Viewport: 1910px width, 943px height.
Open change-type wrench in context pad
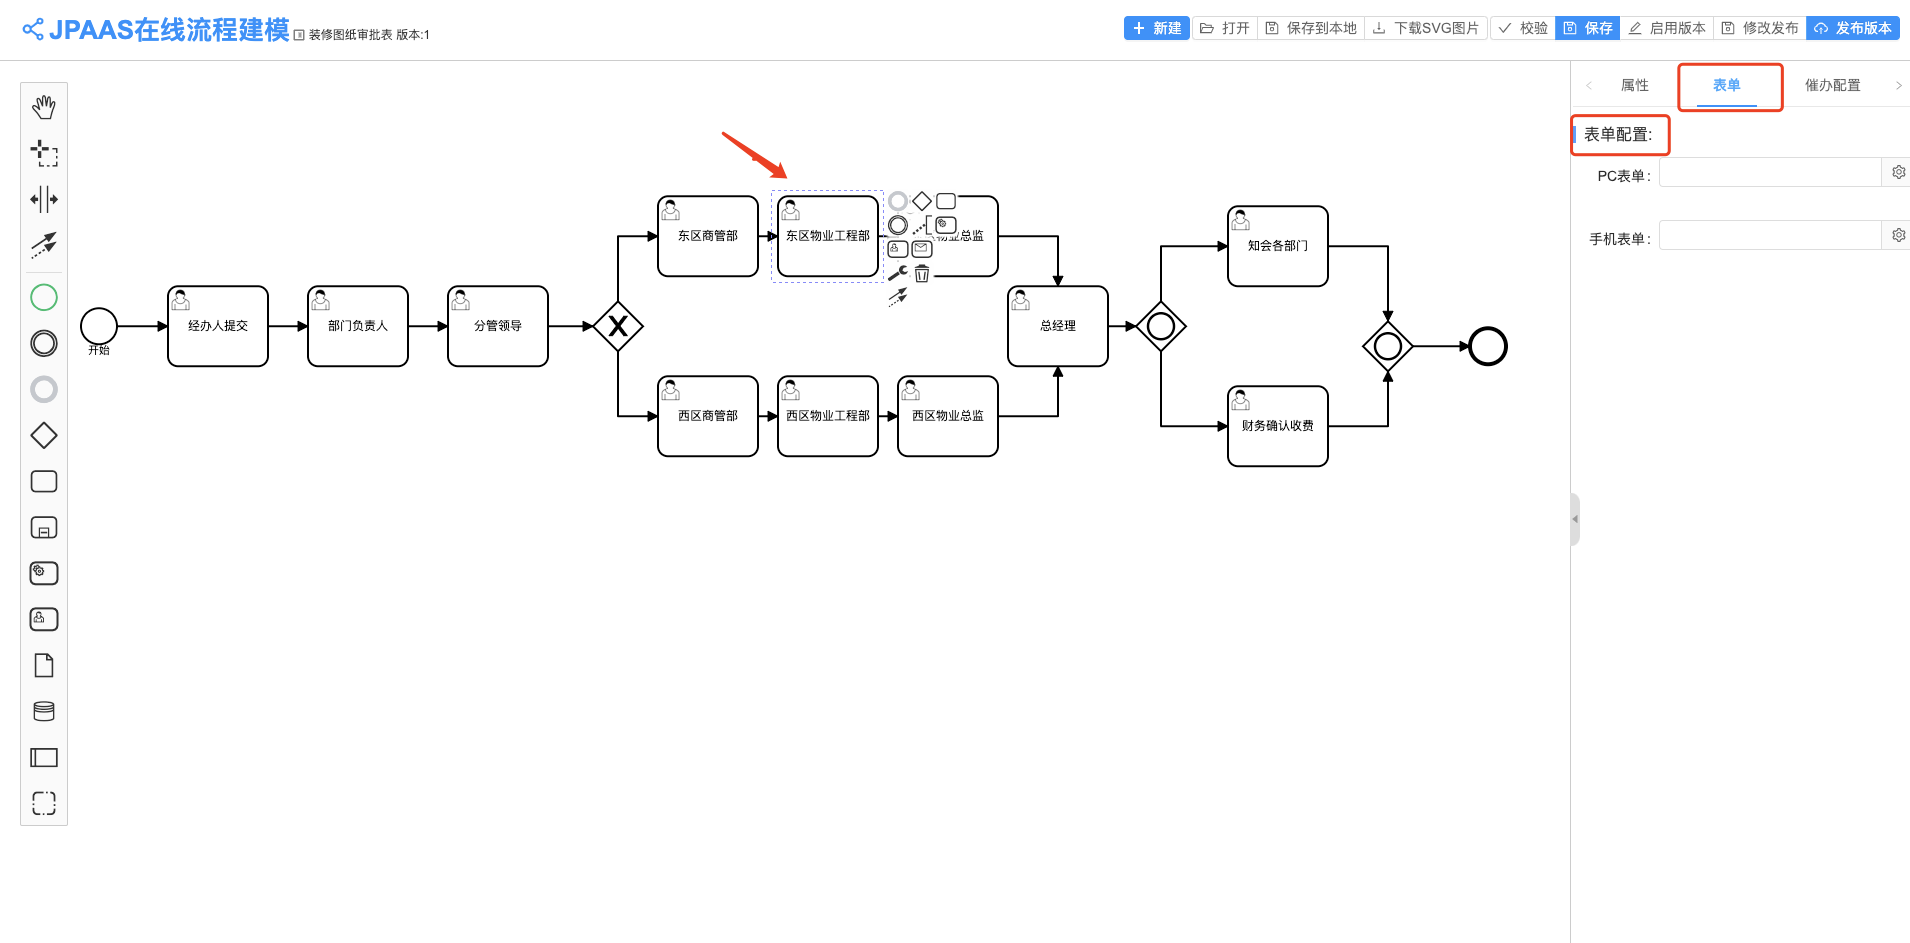898,273
